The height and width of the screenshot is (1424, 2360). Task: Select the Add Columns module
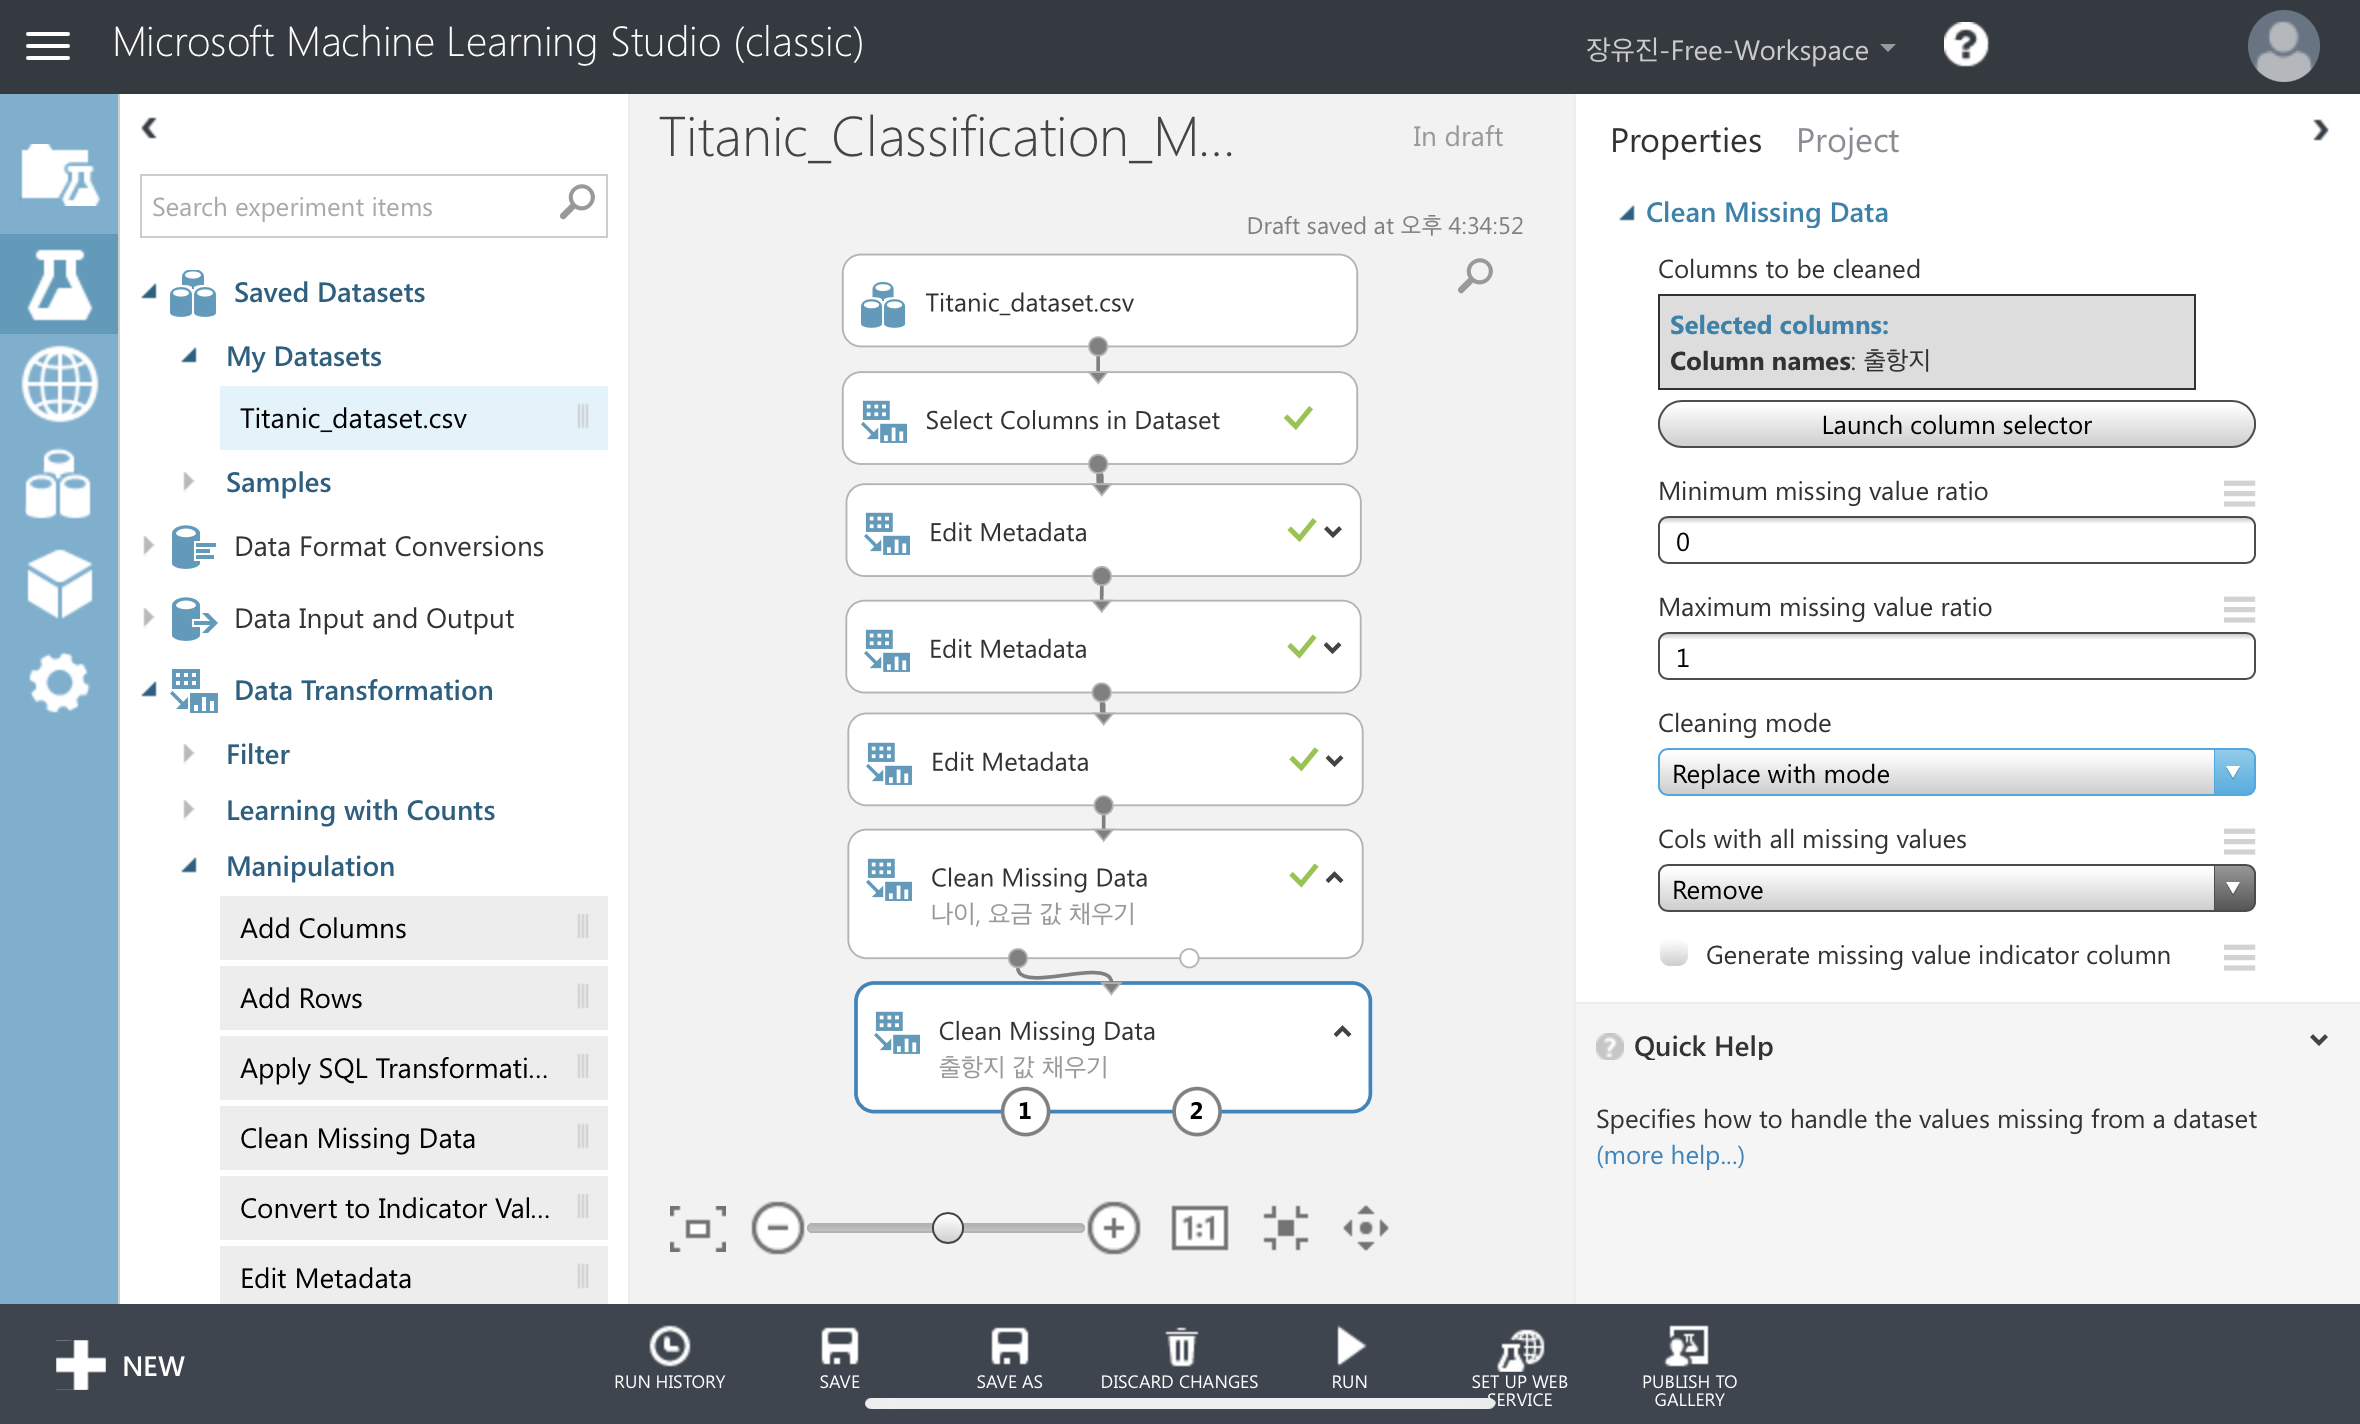[413, 928]
